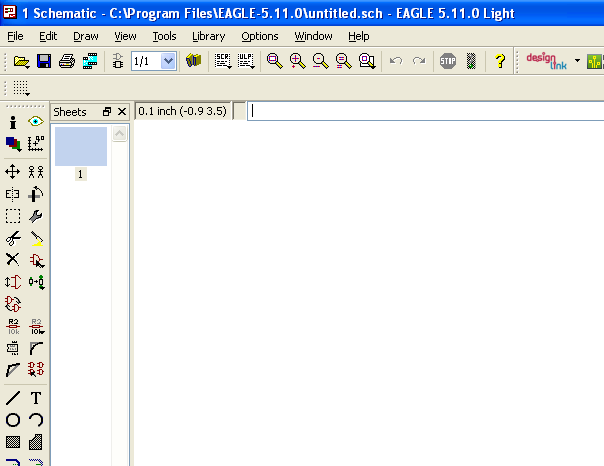Screen dimensions: 604x466
Task: Open the Options menu
Action: 260,36
